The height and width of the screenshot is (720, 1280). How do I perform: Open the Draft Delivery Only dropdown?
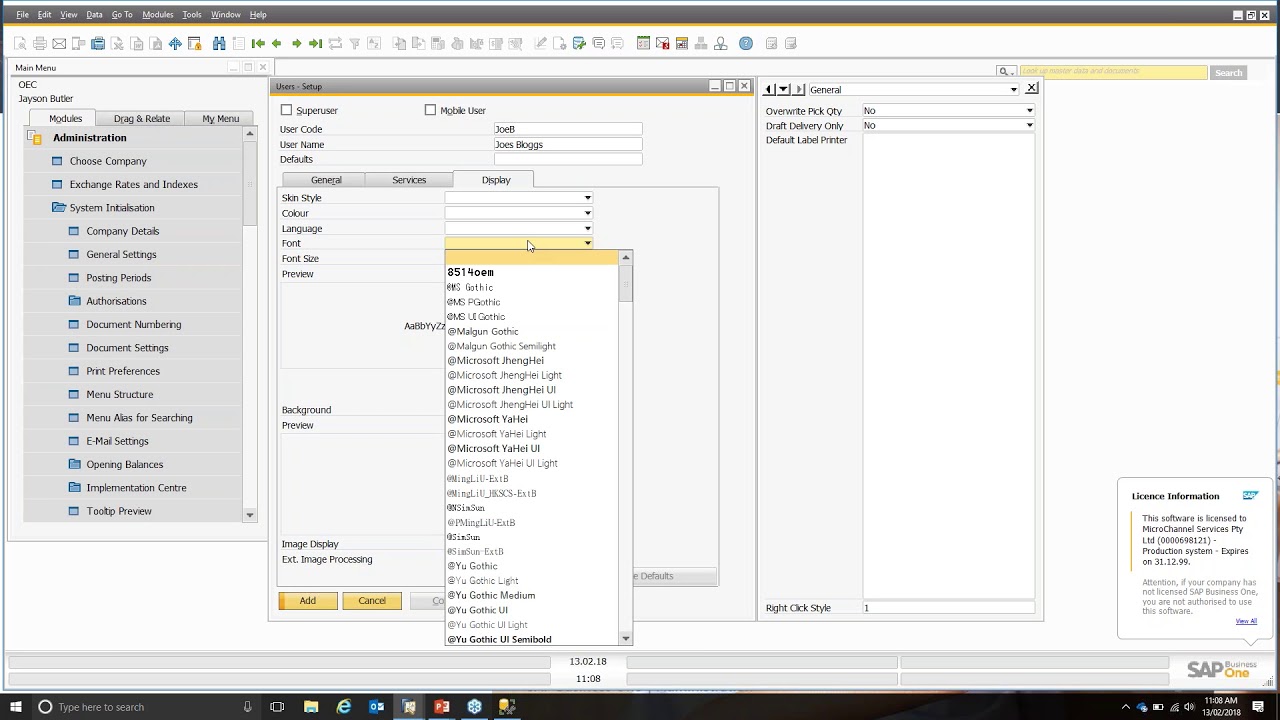1029,126
